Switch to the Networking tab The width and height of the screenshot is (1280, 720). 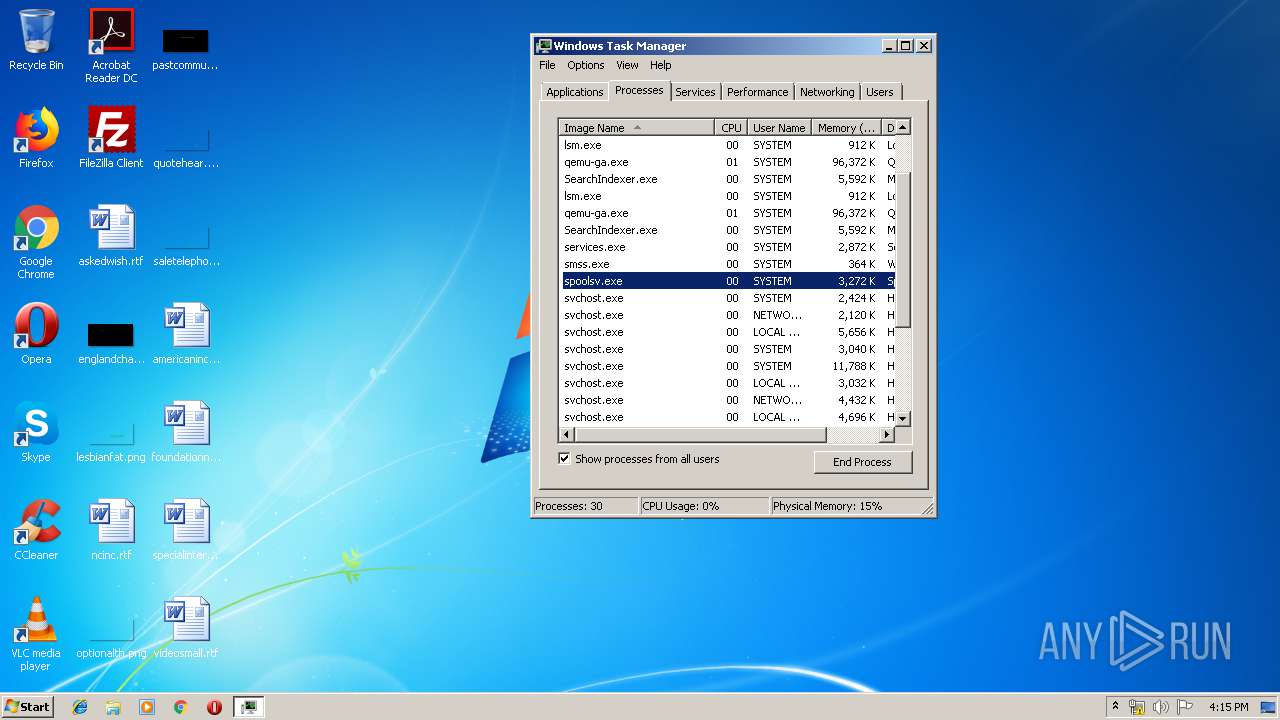tap(827, 92)
